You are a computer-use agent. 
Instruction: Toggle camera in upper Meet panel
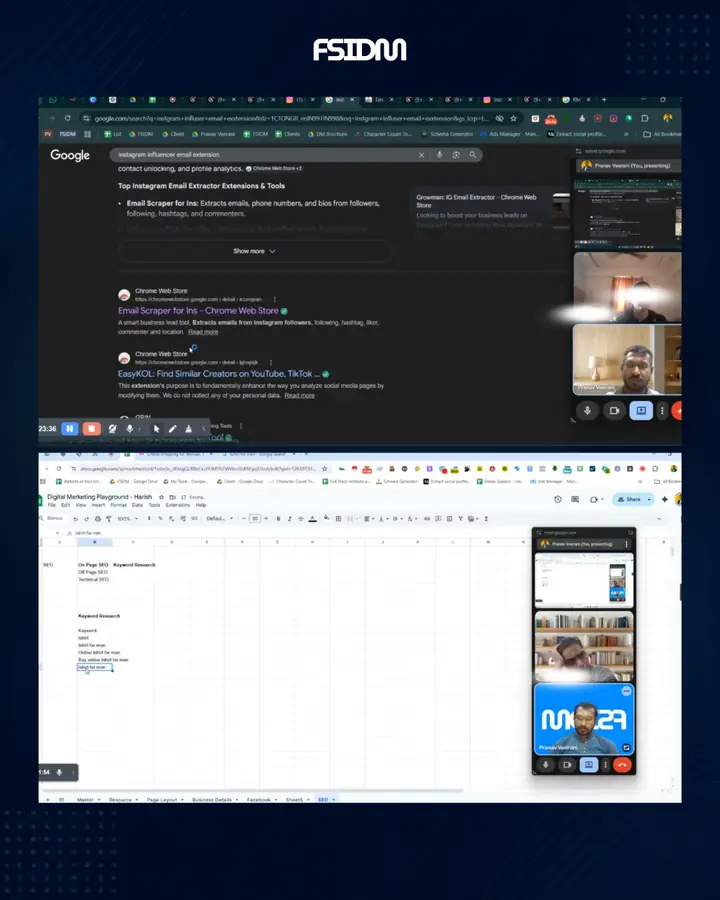614,410
